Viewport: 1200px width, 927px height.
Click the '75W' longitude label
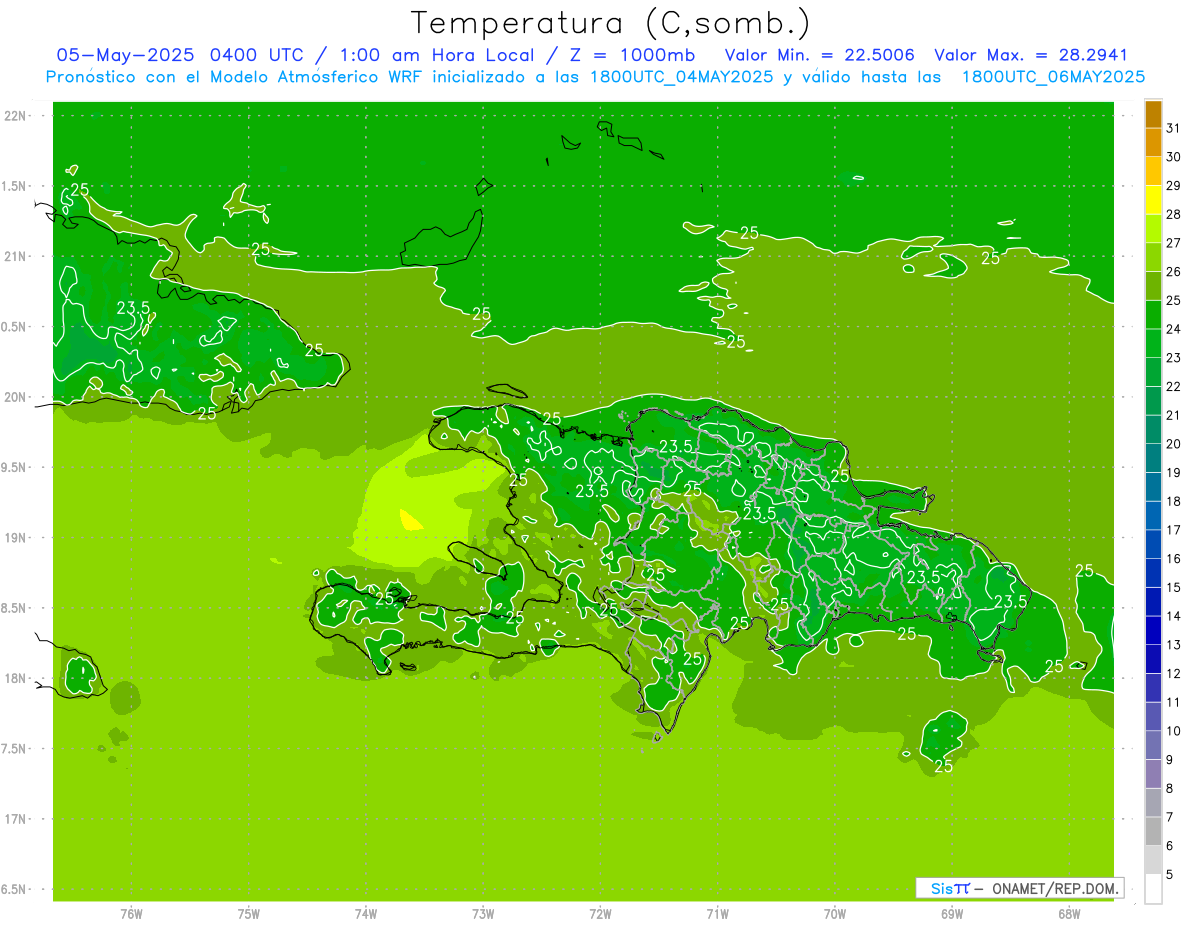pos(249,914)
